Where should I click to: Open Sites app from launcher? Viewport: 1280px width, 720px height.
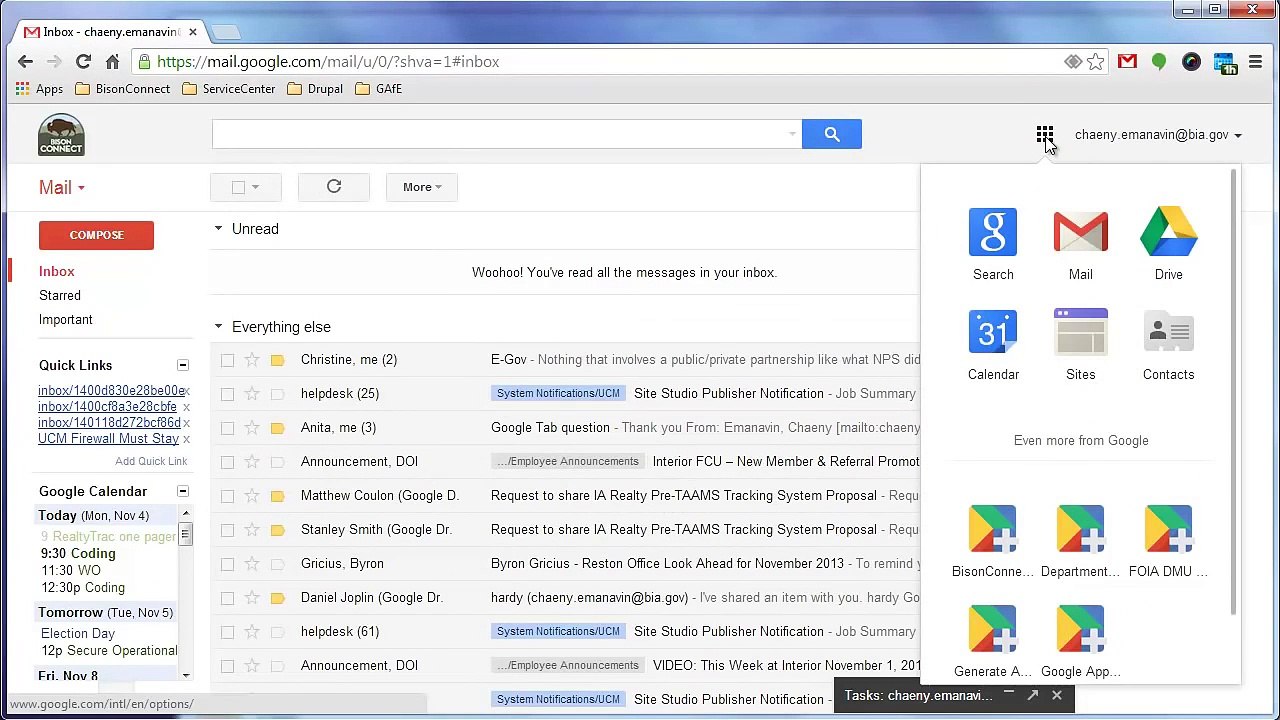pos(1080,344)
